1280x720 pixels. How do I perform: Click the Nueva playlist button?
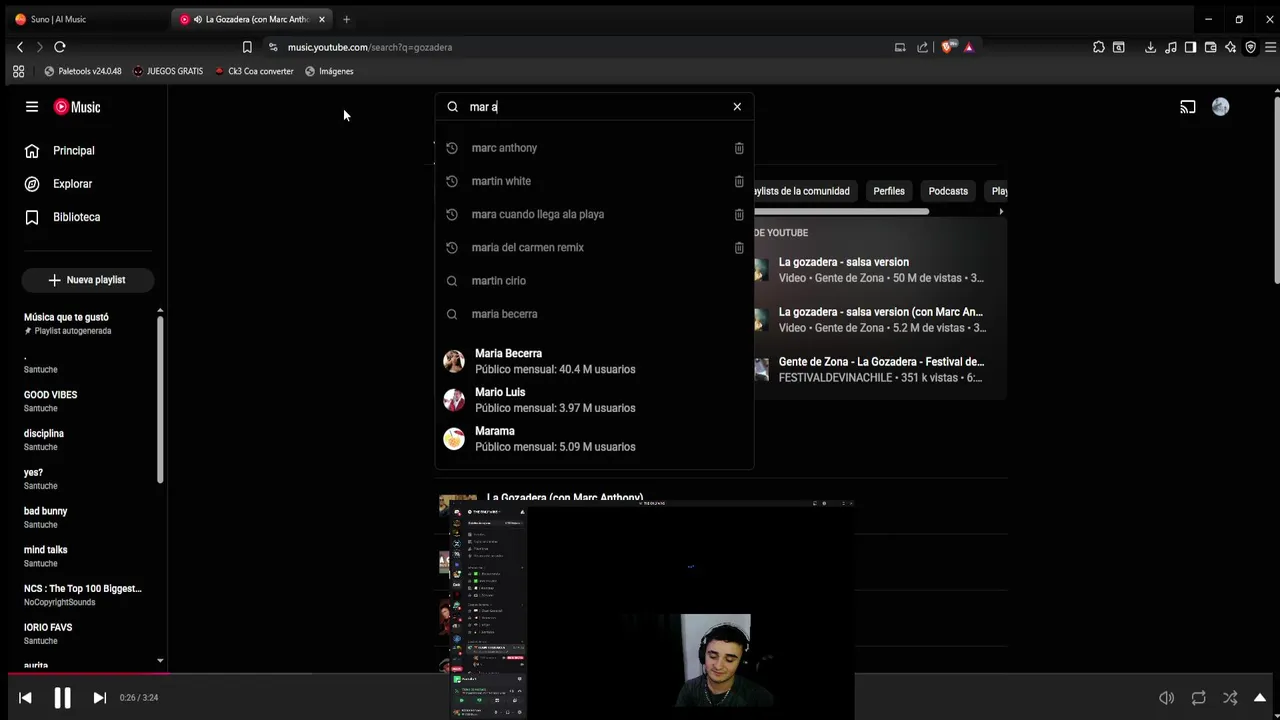point(88,280)
